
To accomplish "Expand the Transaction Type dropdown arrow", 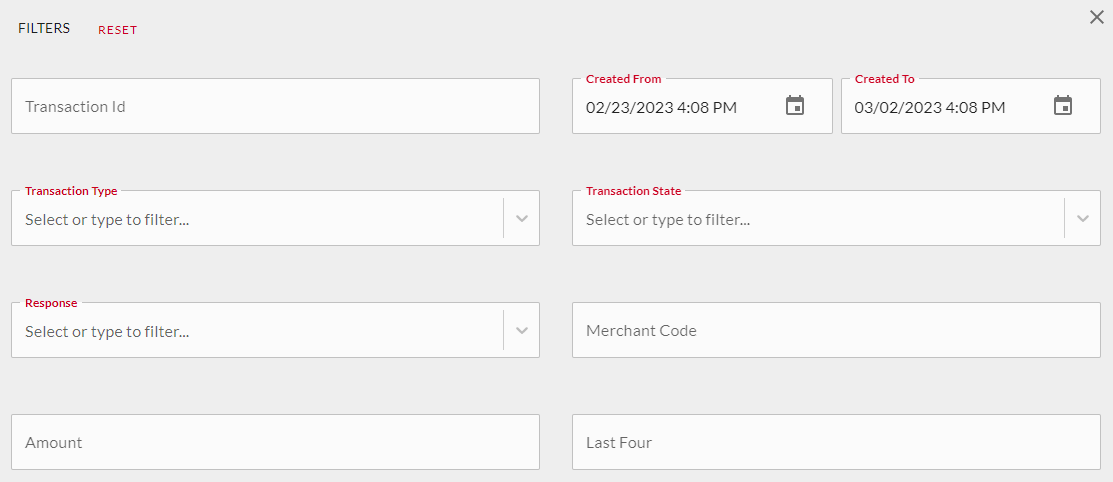I will [522, 219].
